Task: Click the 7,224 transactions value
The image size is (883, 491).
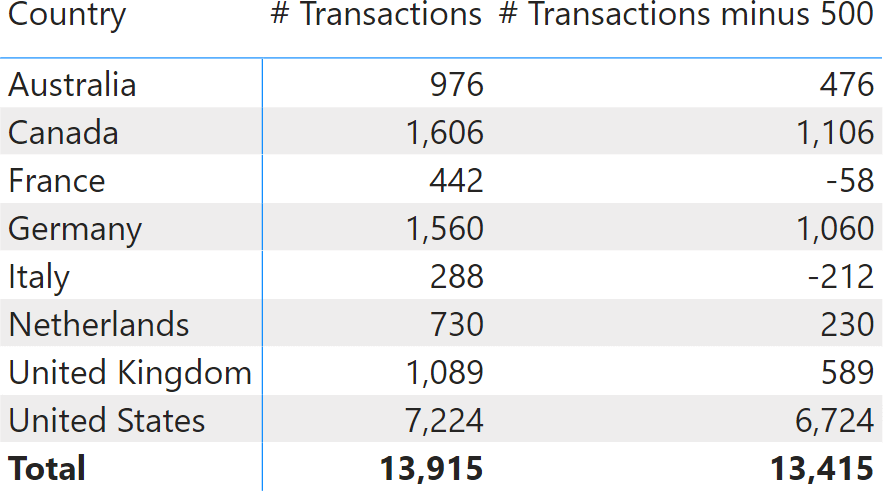Action: coord(444,421)
